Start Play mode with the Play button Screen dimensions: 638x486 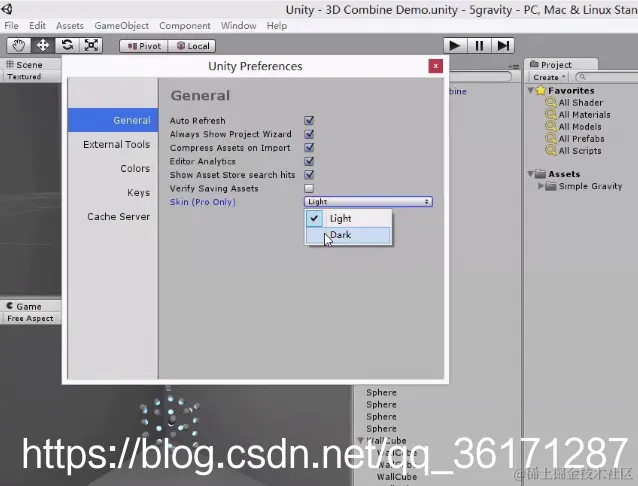click(x=454, y=45)
